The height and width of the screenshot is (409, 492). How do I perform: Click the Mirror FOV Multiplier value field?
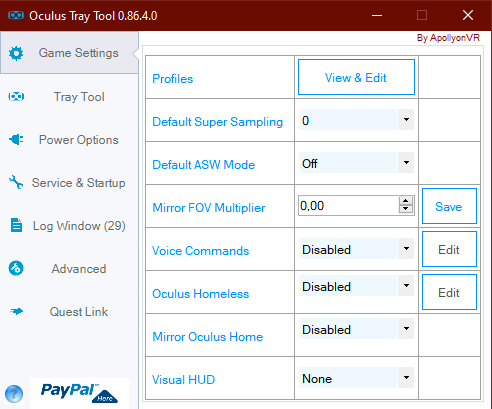[348, 205]
